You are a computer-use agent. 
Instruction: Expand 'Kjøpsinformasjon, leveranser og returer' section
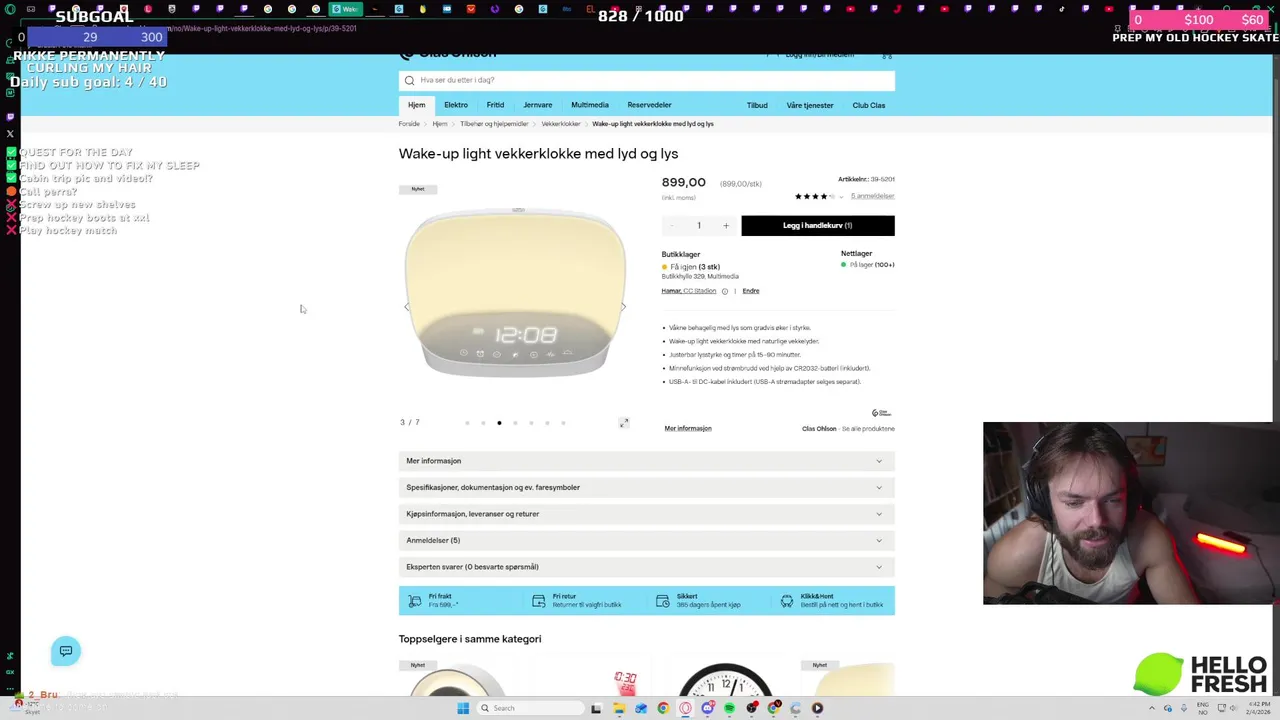point(646,514)
